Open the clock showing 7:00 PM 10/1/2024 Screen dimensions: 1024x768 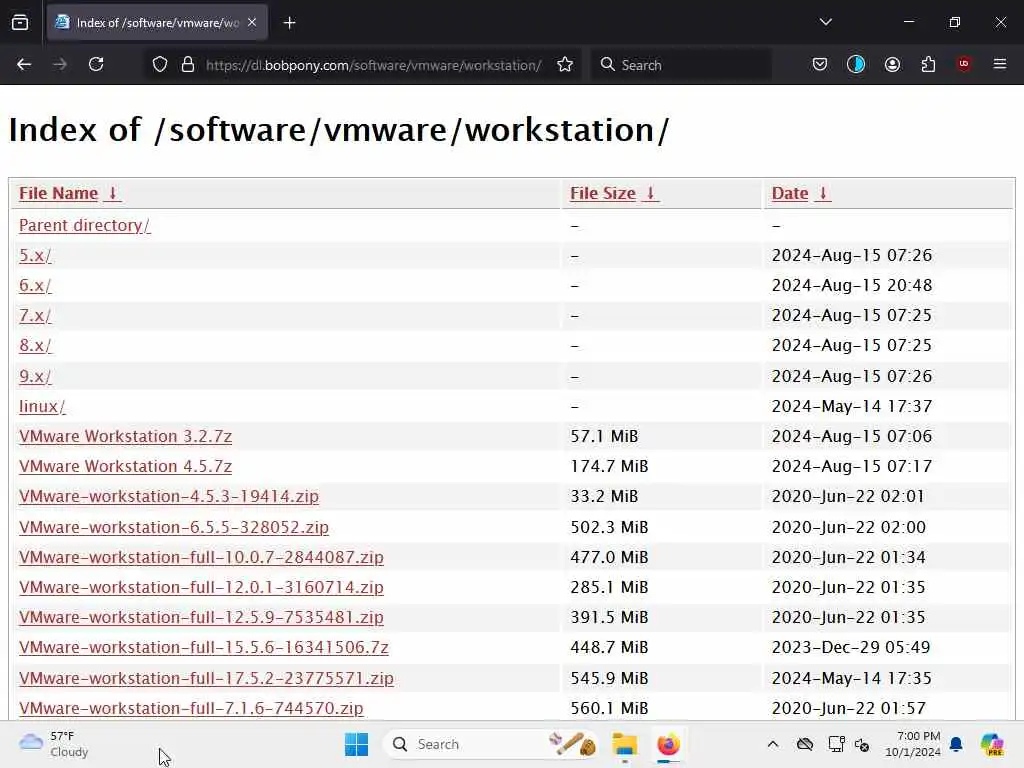[x=912, y=744]
